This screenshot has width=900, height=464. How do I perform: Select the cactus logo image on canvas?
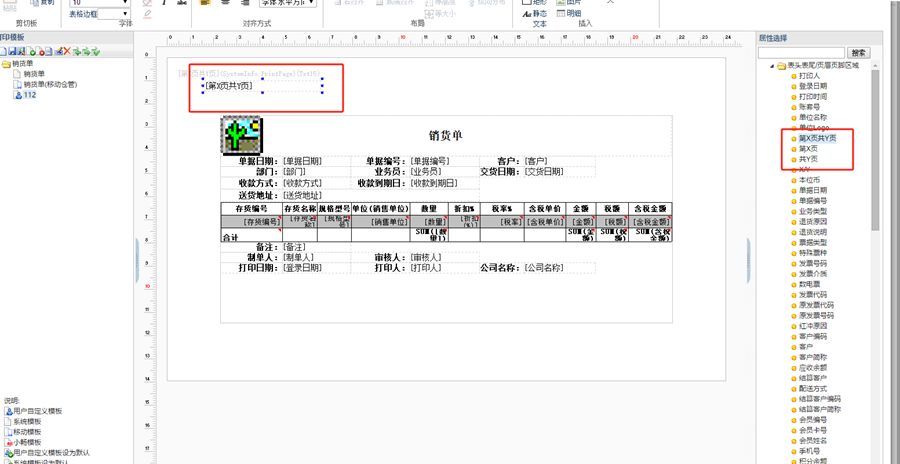tap(242, 136)
